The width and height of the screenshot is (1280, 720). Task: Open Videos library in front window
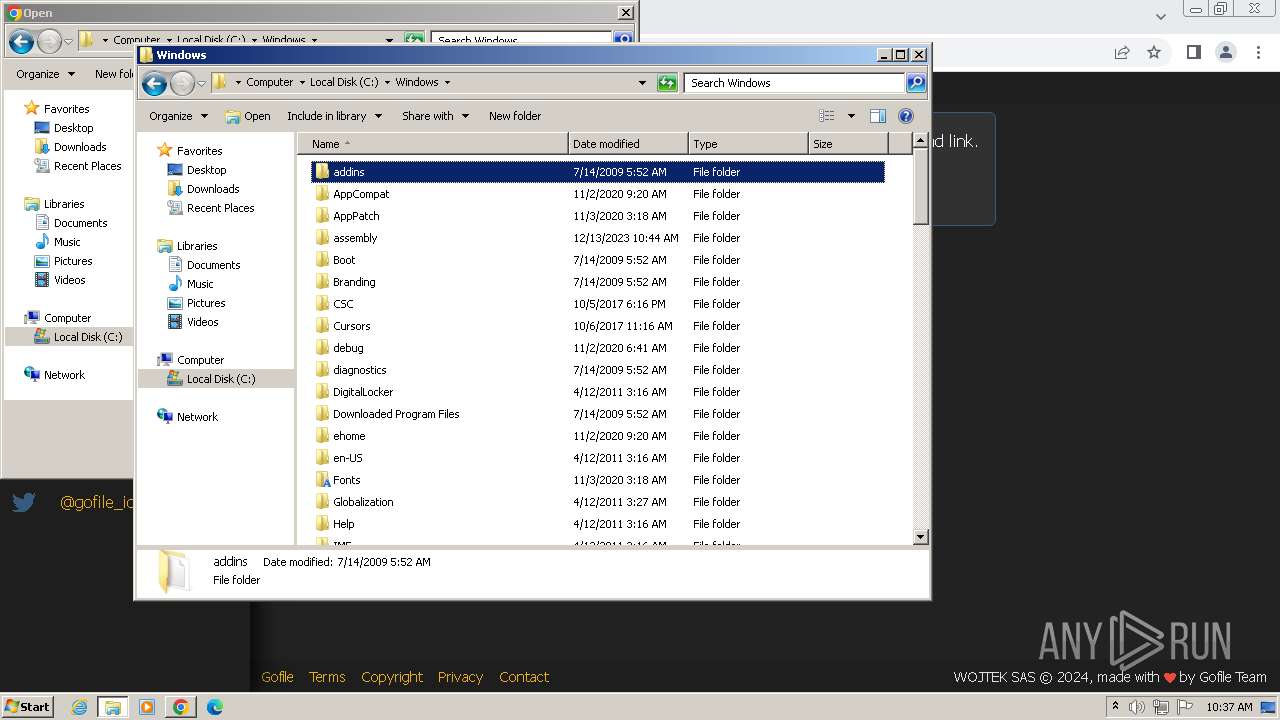202,322
